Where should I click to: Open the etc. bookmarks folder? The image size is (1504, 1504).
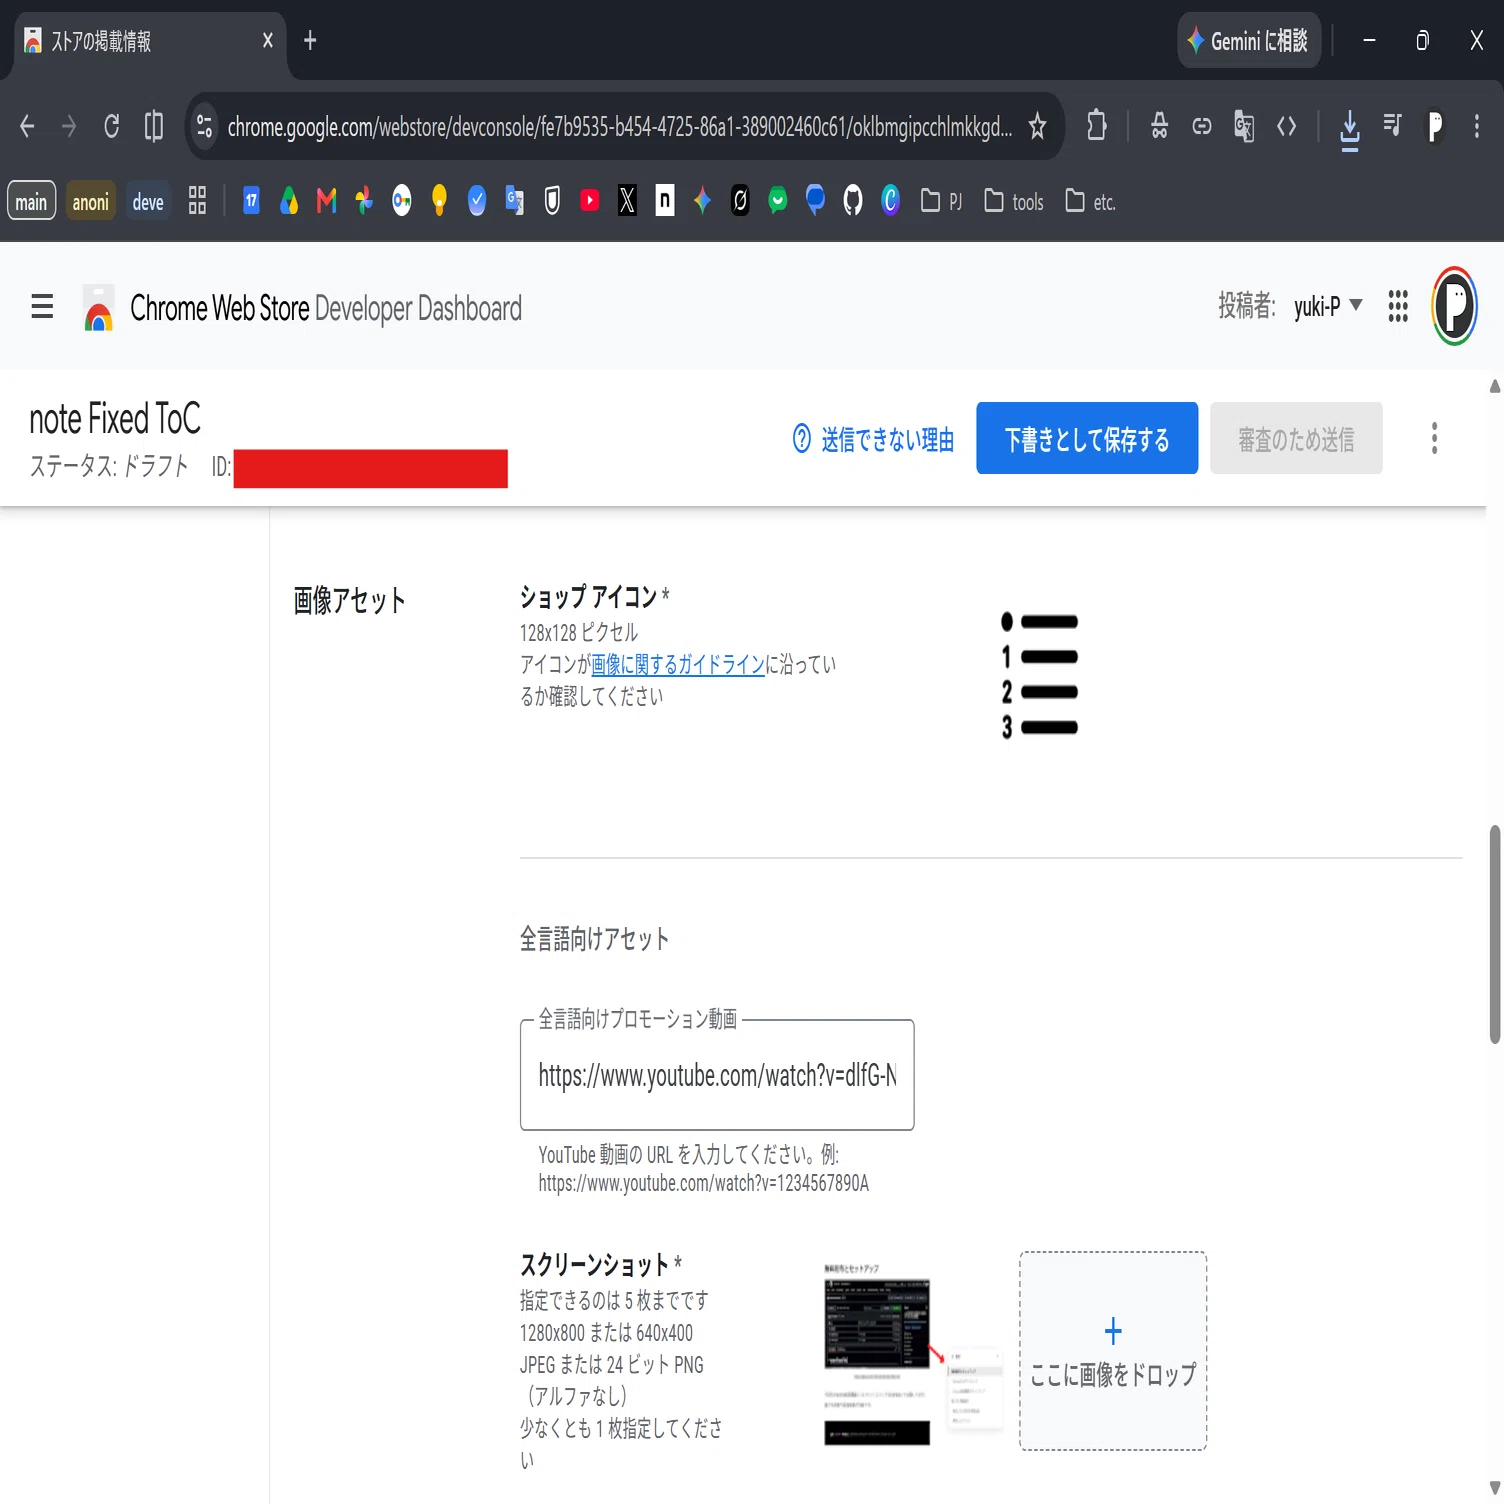click(1090, 201)
